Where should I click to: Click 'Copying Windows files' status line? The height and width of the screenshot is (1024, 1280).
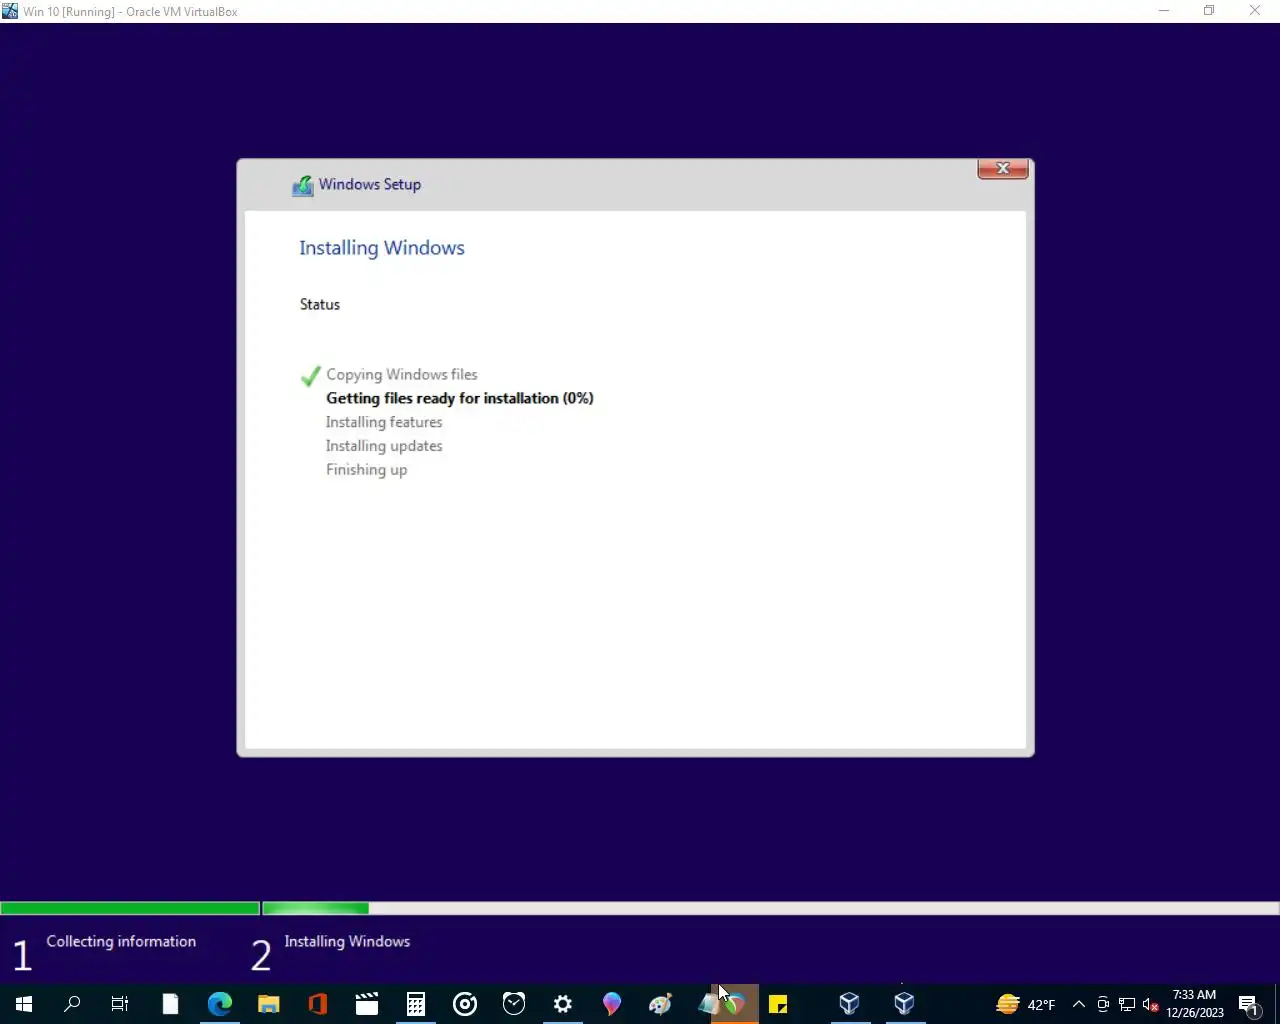tap(402, 374)
